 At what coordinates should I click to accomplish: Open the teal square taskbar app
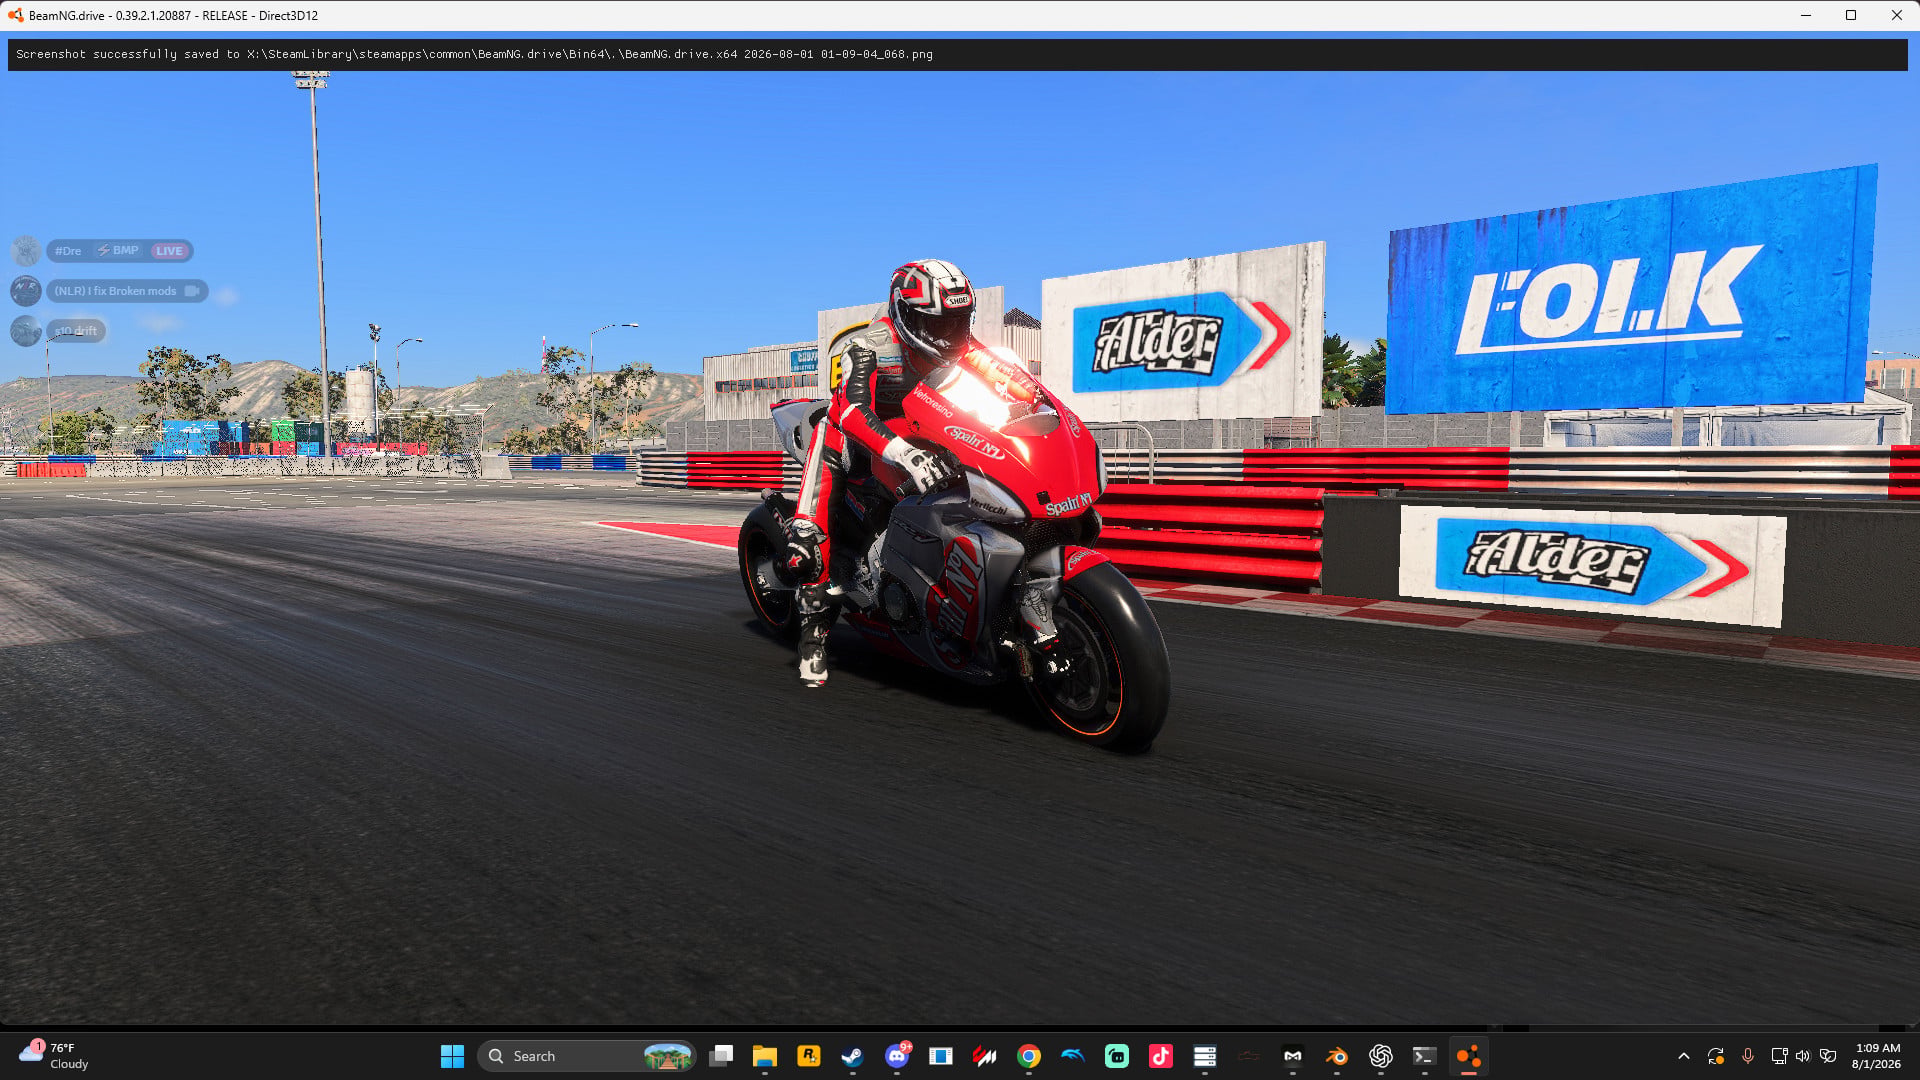coord(1117,1056)
